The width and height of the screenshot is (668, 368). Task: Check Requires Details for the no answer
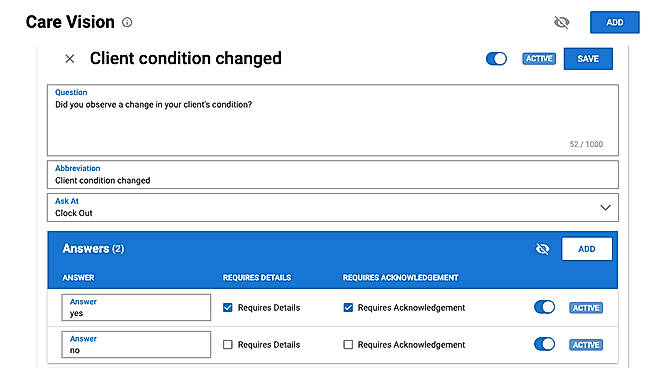point(228,345)
